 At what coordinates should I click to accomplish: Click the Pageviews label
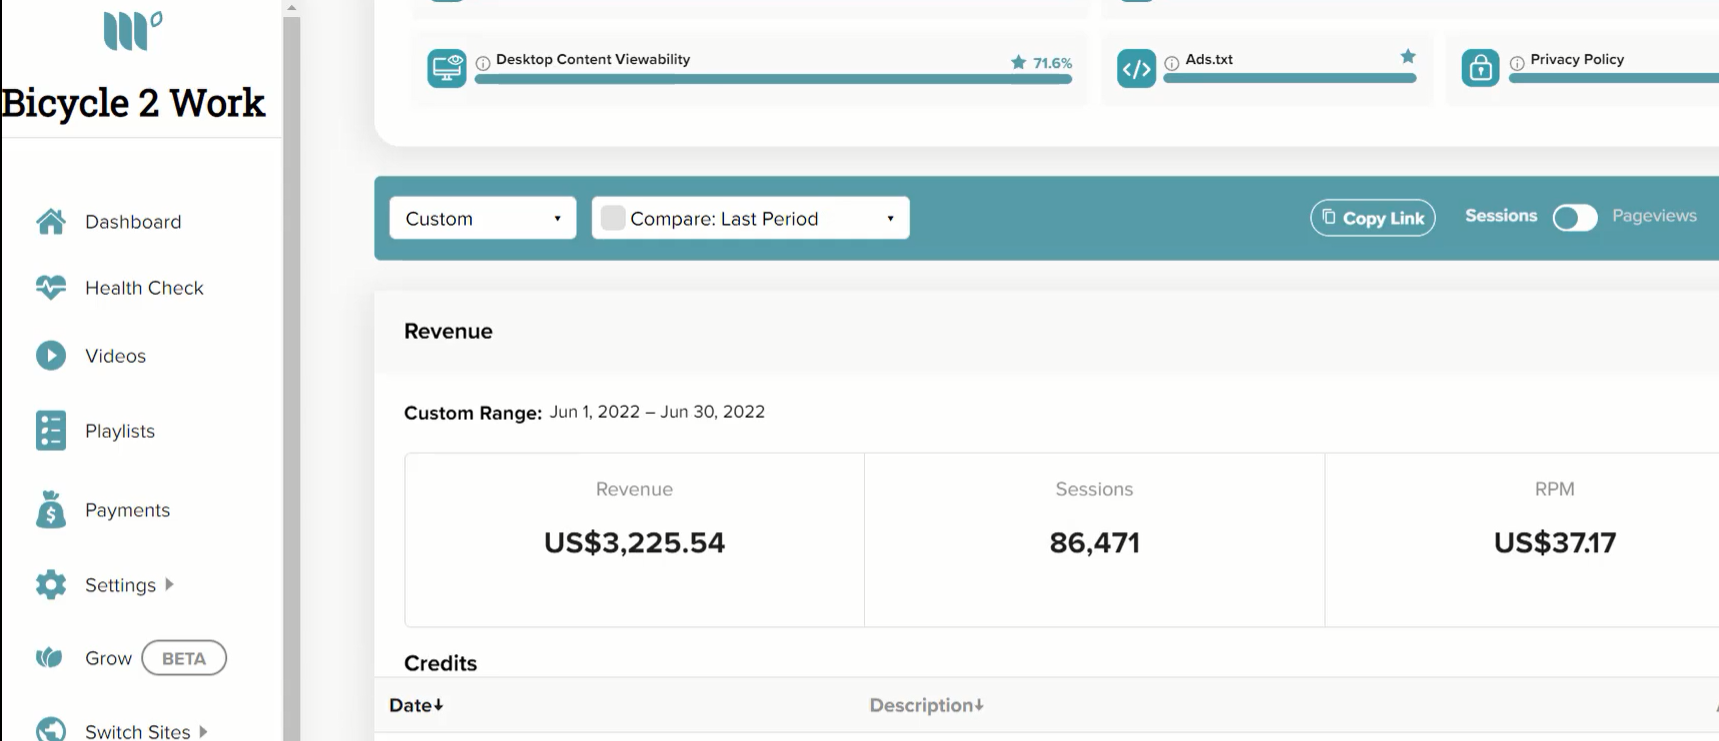1654,216
